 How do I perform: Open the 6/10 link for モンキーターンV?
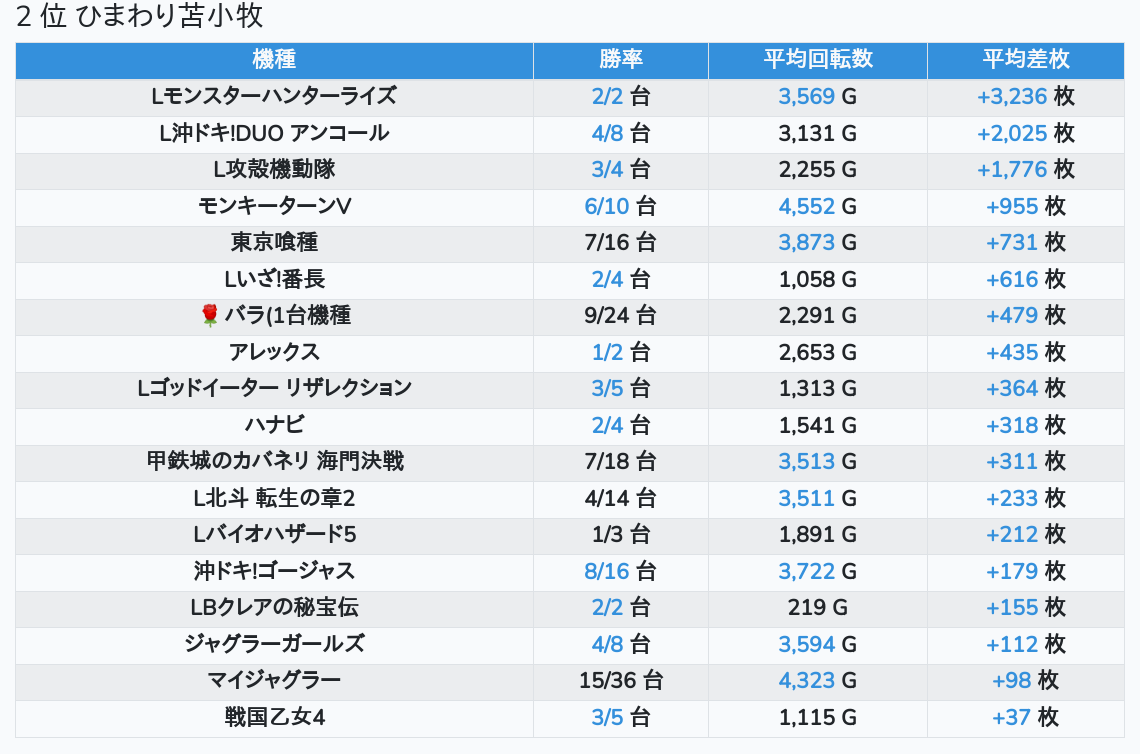607,207
